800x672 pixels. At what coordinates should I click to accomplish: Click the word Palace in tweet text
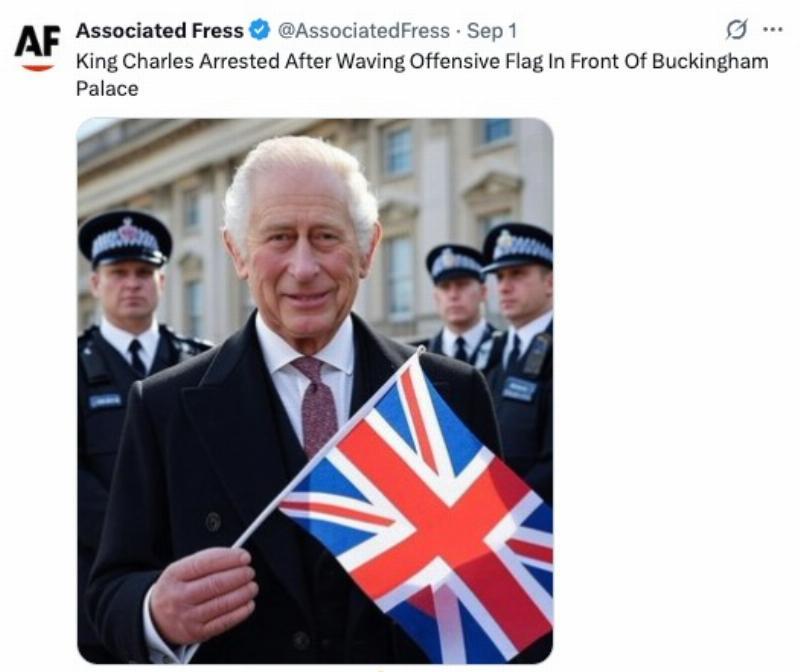tap(107, 89)
